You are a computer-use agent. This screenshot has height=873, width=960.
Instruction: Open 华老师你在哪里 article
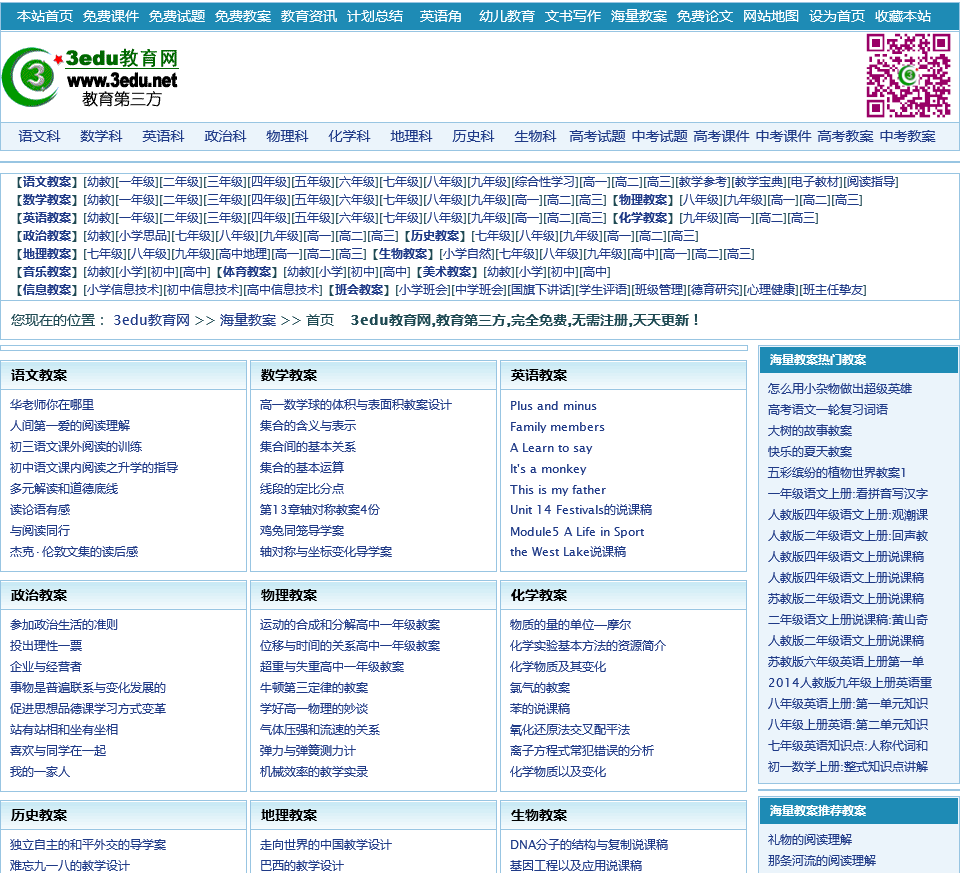52,405
